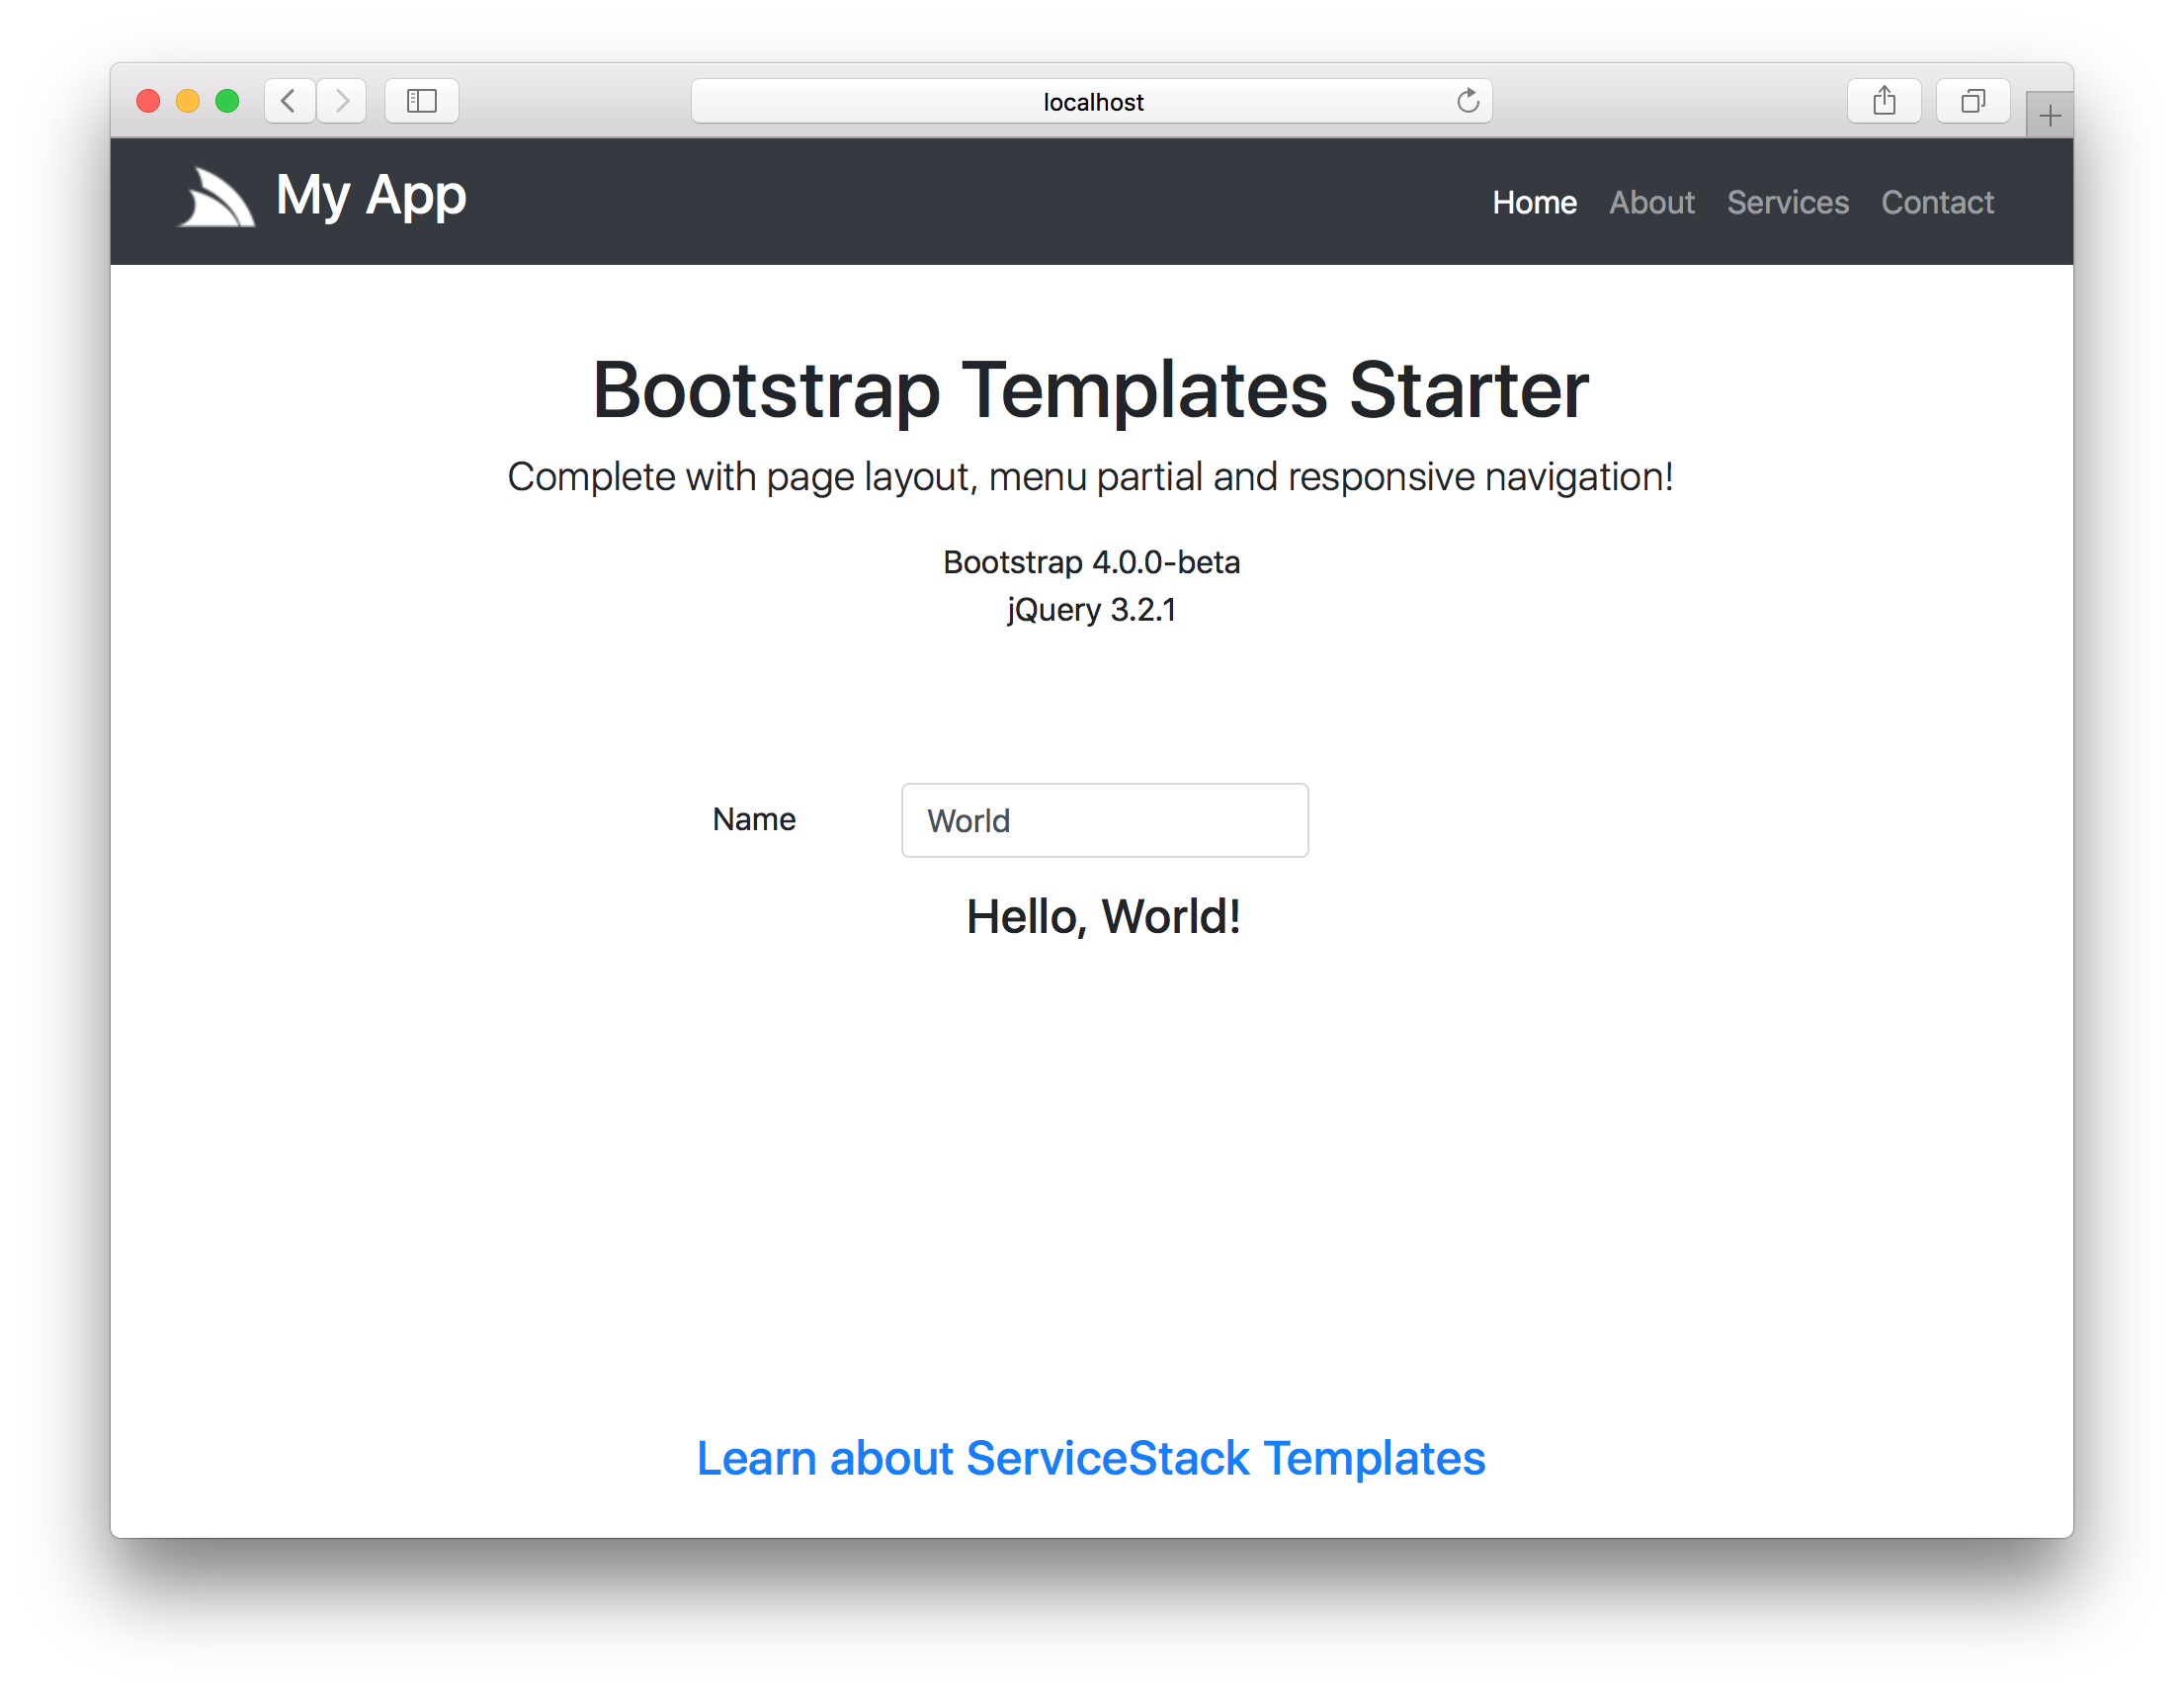Open the Home navigation item
The image size is (2184, 1696).
pyautogui.click(x=1533, y=203)
